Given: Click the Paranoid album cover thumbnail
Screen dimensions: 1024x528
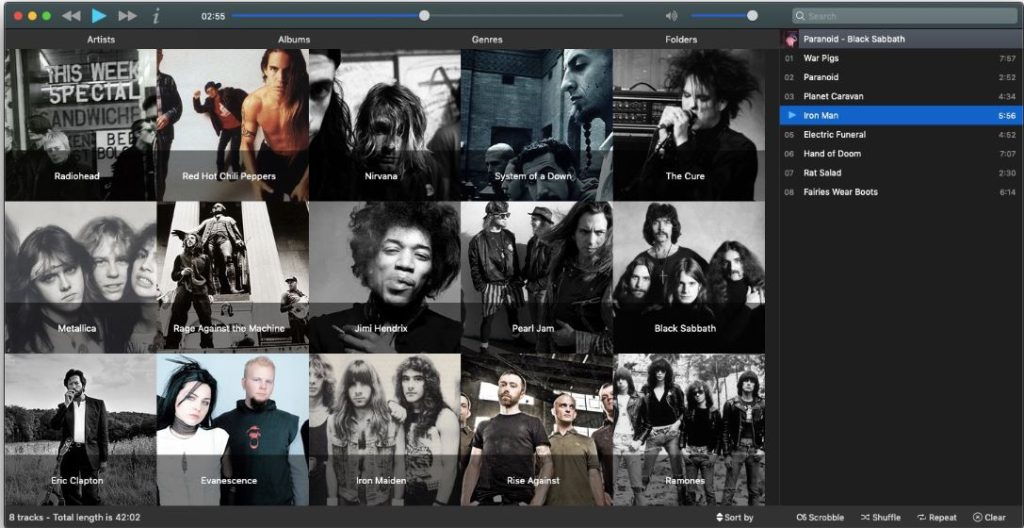Looking at the screenshot, I should (790, 39).
